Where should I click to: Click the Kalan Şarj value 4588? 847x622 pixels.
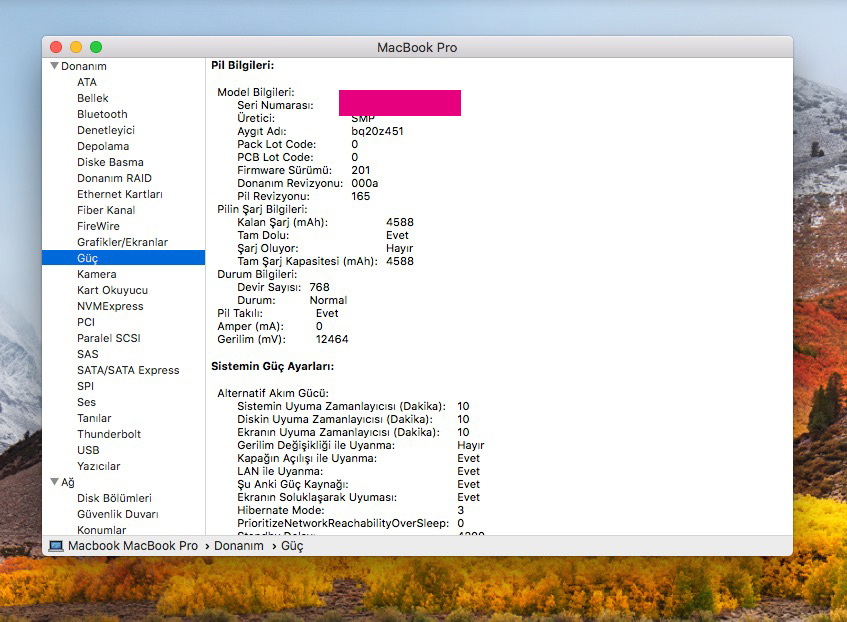400,222
